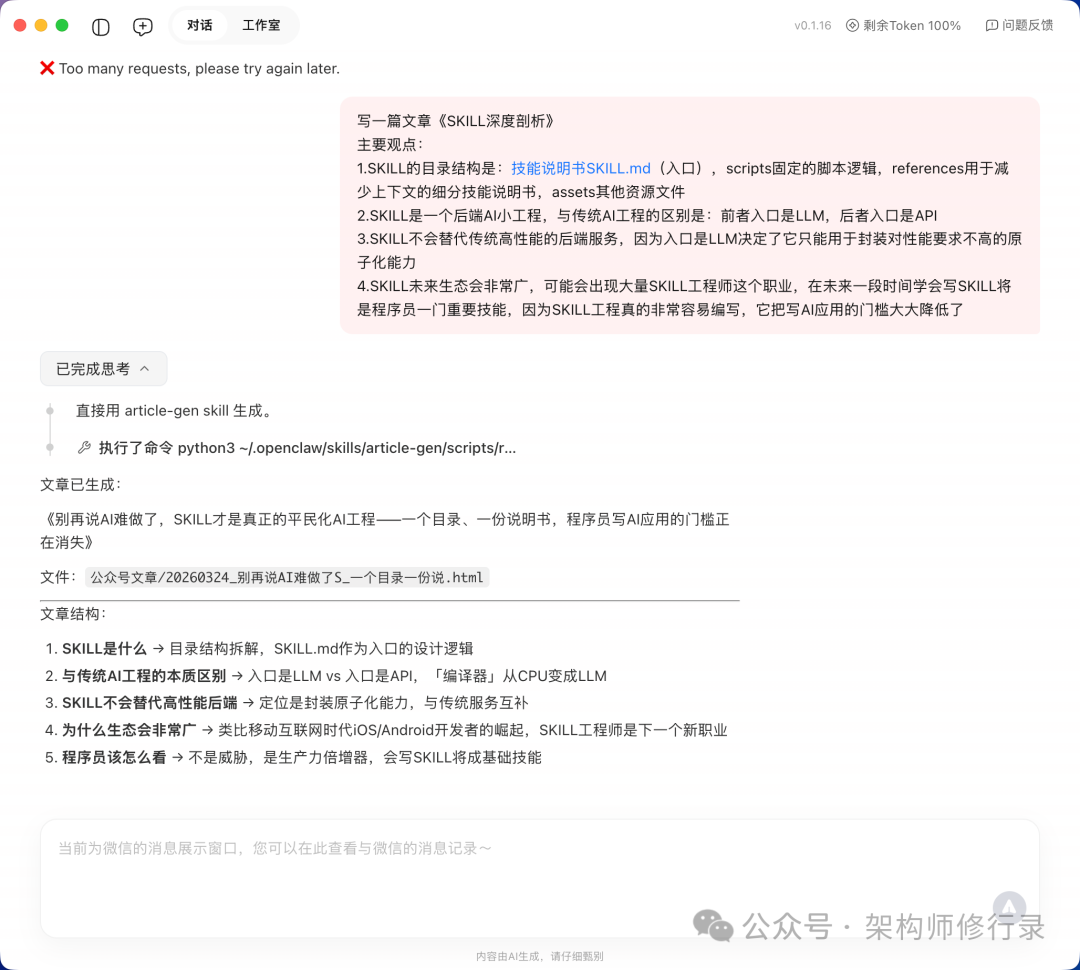Click the green macOS fullscreen window button
Viewport: 1080px width, 970px height.
click(x=62, y=25)
